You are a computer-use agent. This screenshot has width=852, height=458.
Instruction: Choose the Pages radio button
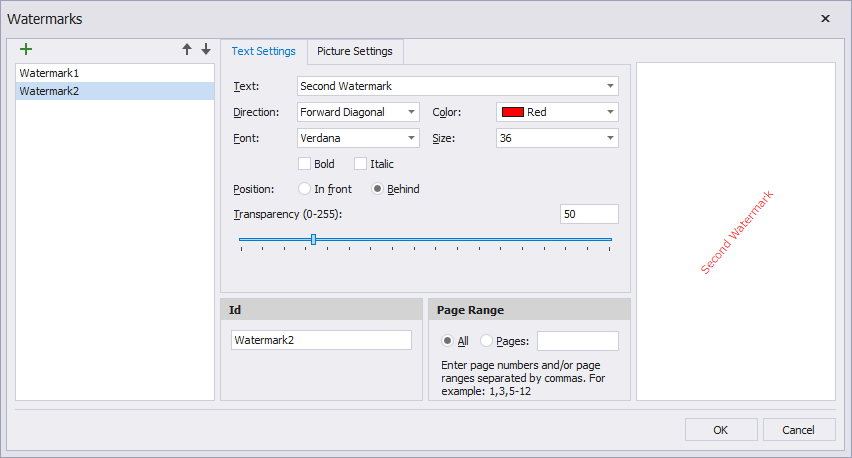tap(487, 341)
